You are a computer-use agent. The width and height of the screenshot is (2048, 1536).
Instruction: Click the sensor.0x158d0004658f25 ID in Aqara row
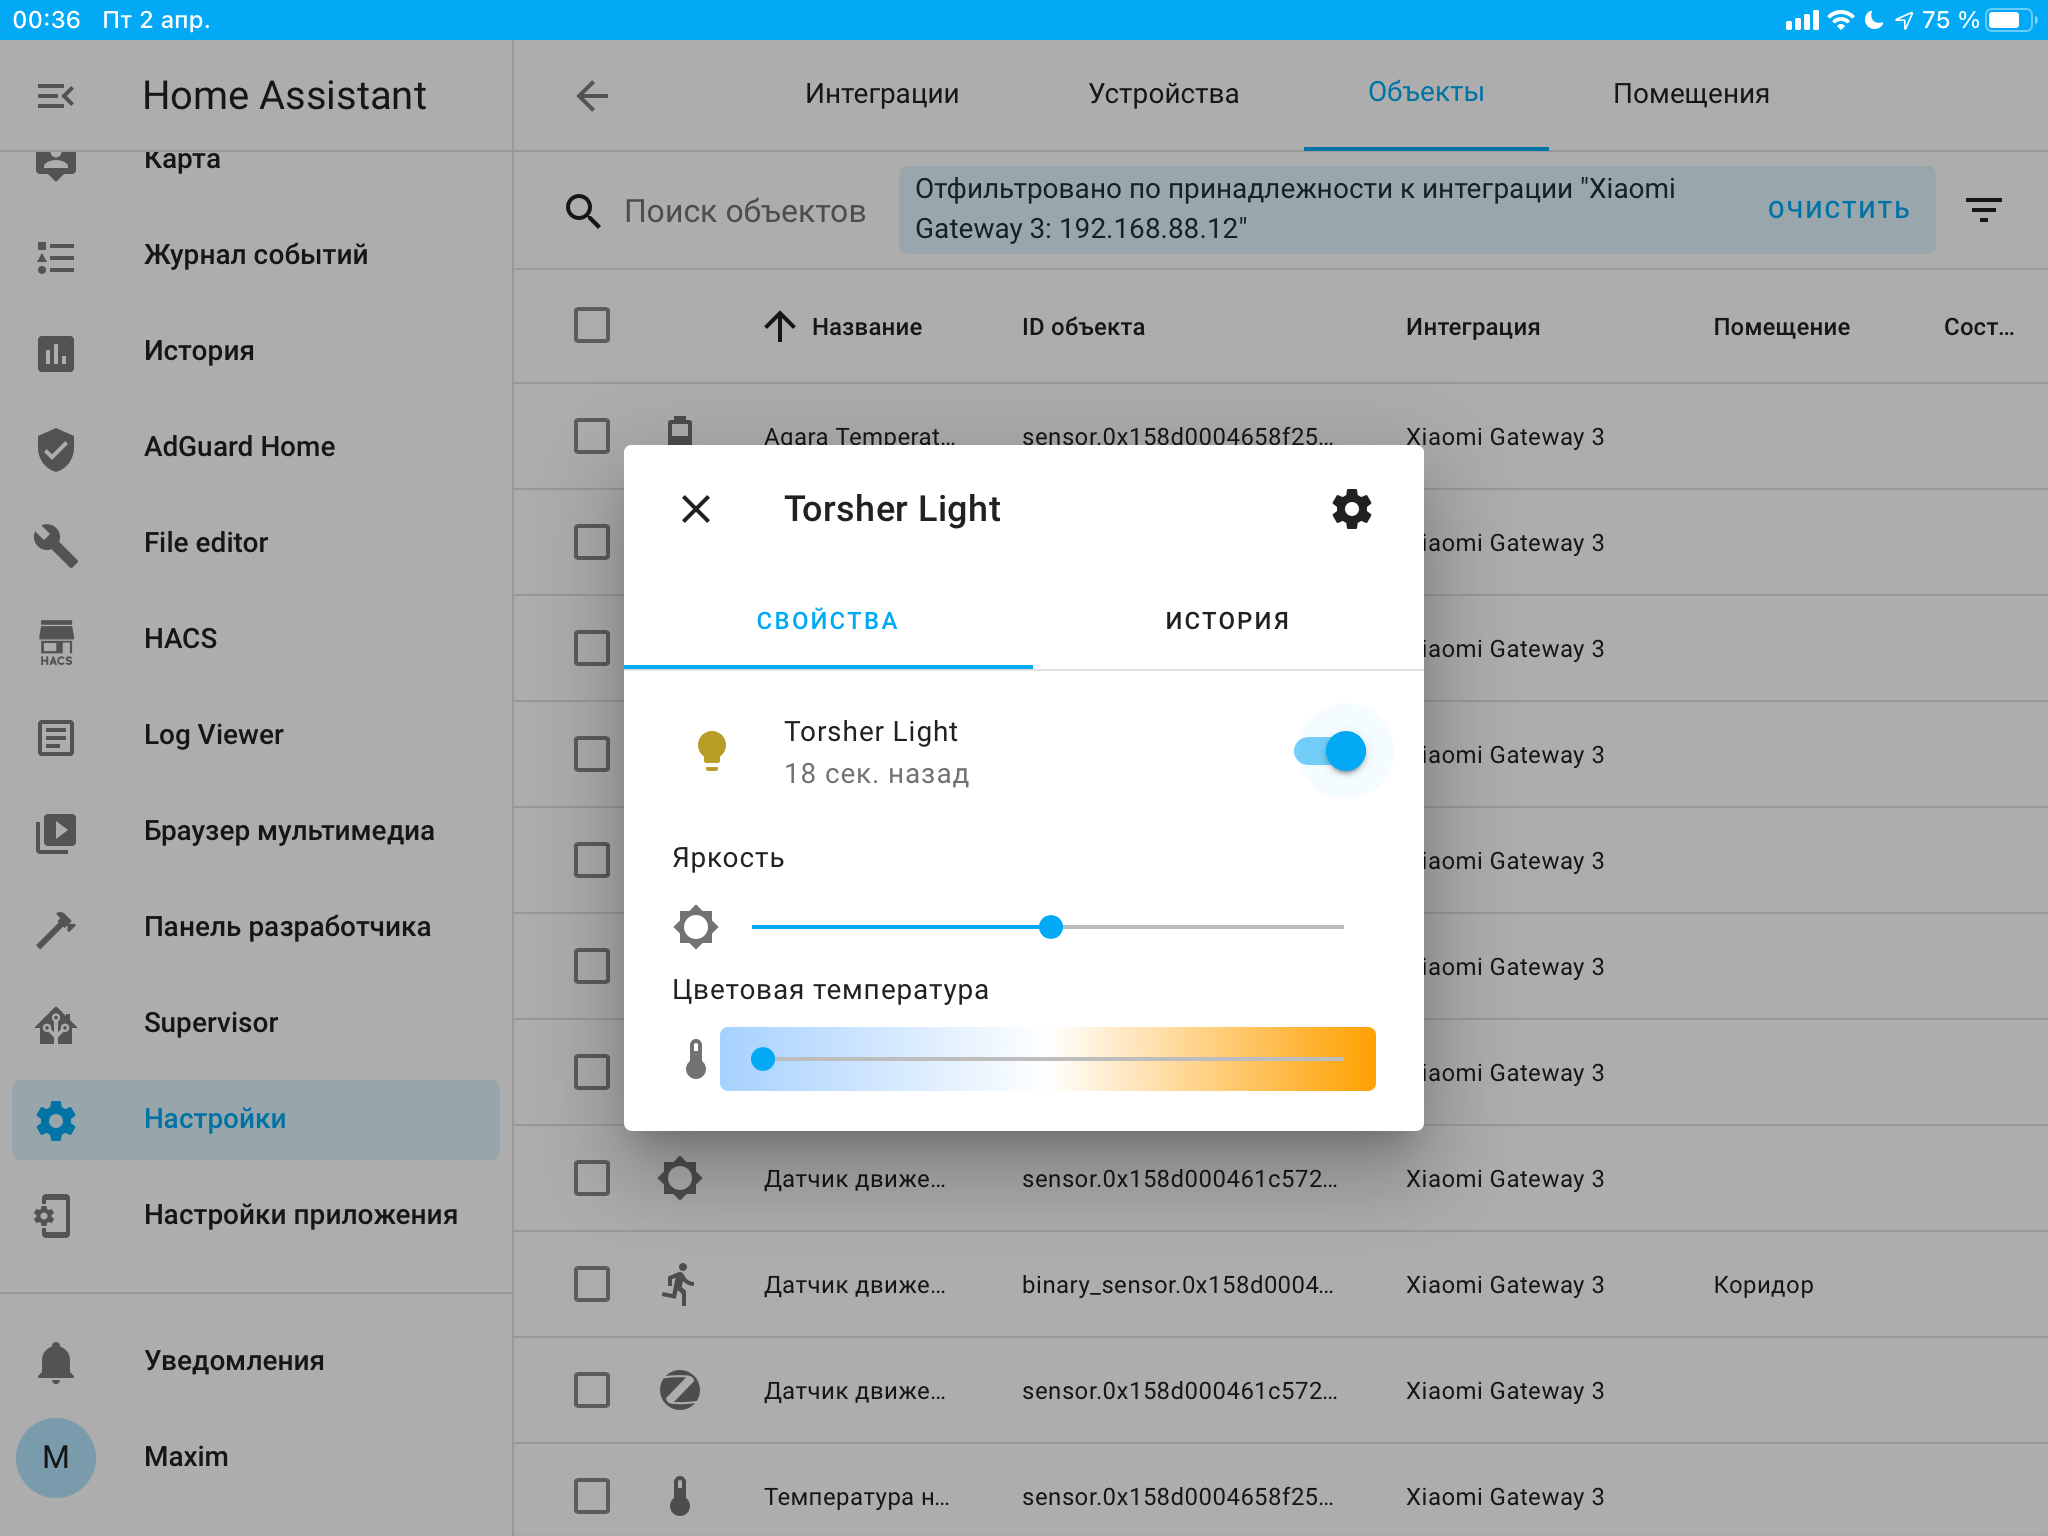[1177, 437]
